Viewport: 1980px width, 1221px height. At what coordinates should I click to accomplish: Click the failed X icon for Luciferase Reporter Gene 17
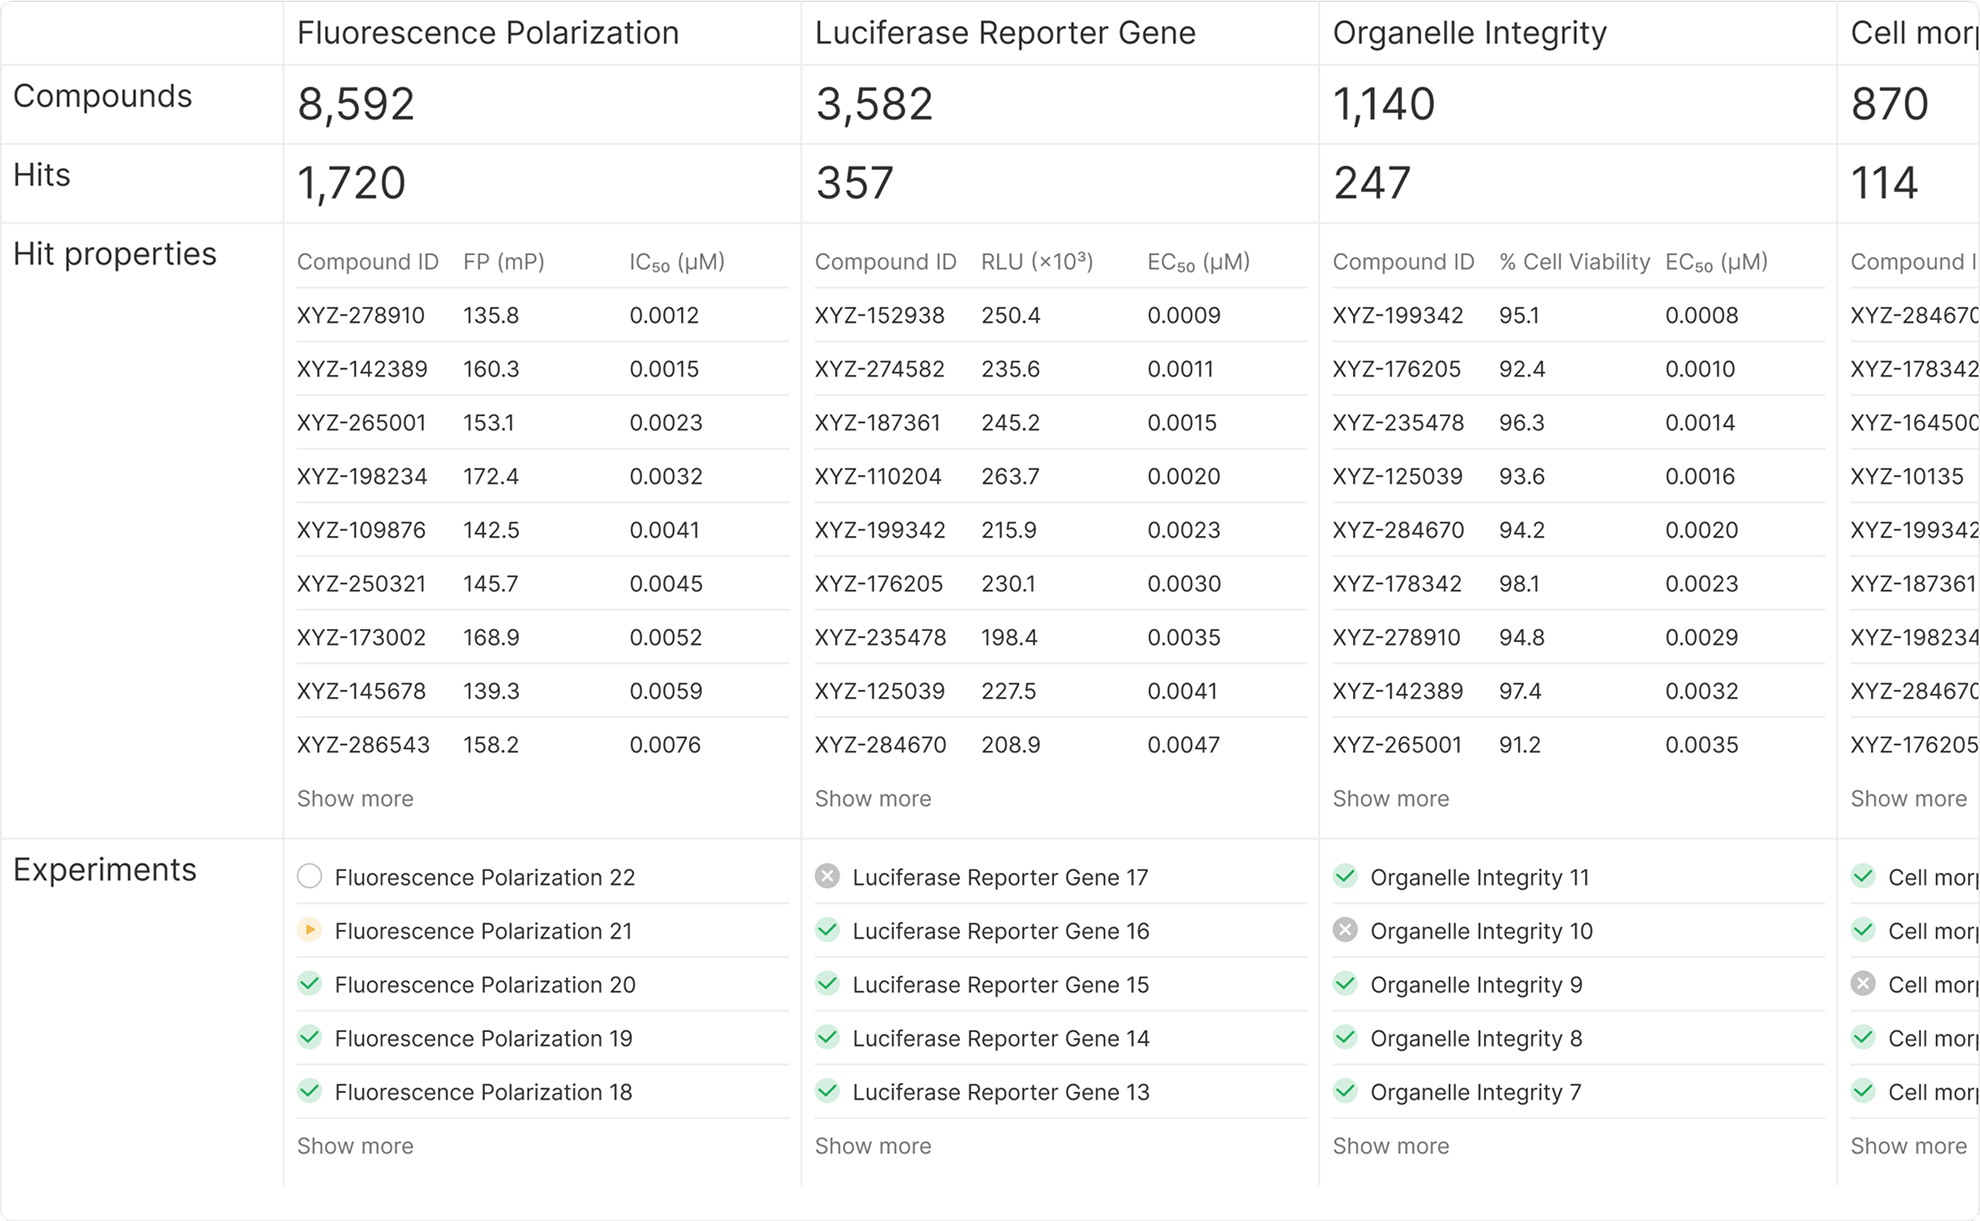[827, 877]
